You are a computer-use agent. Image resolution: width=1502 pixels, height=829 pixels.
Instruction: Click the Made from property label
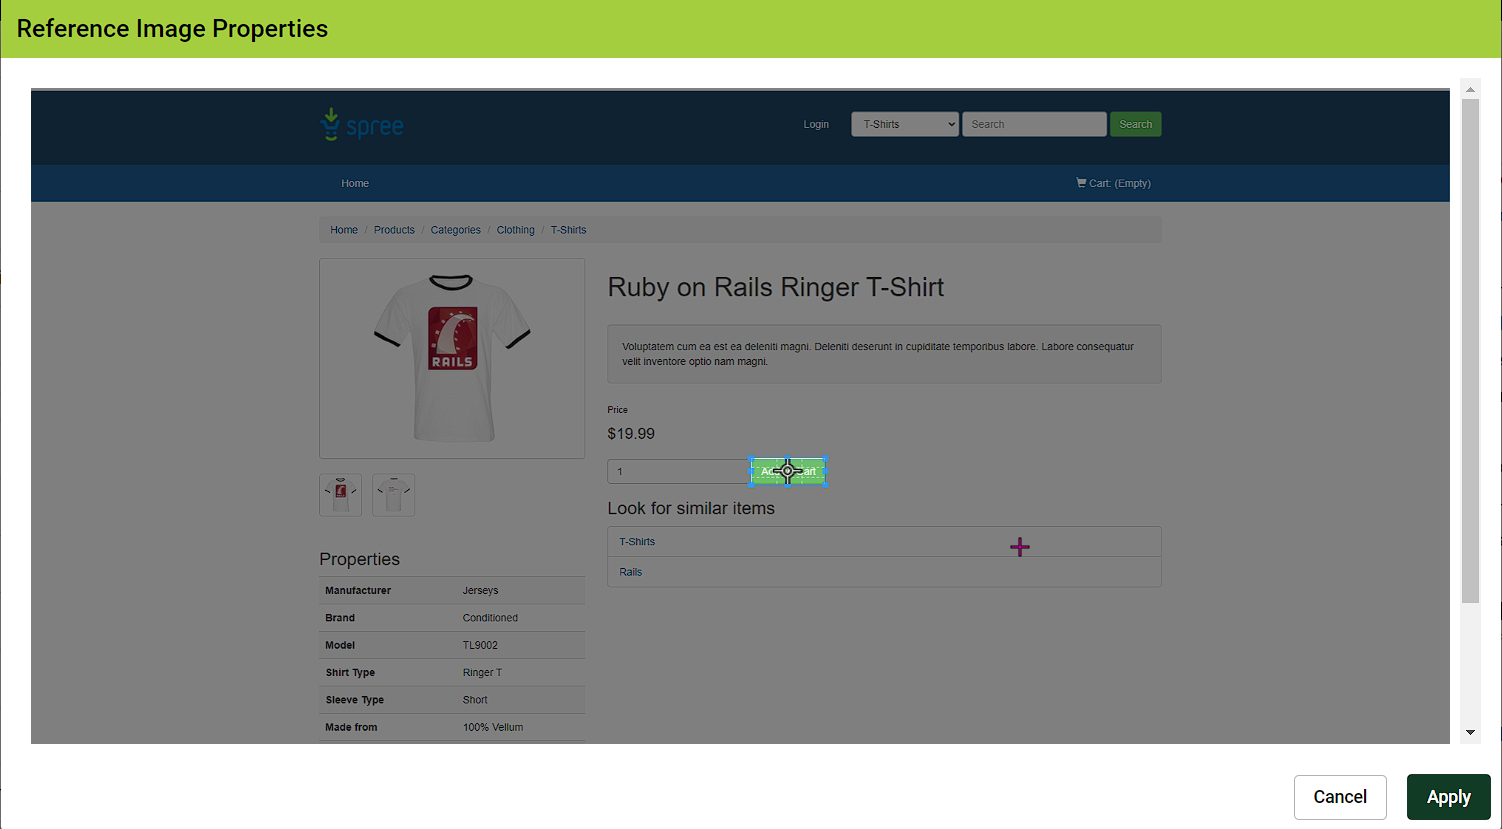351,727
